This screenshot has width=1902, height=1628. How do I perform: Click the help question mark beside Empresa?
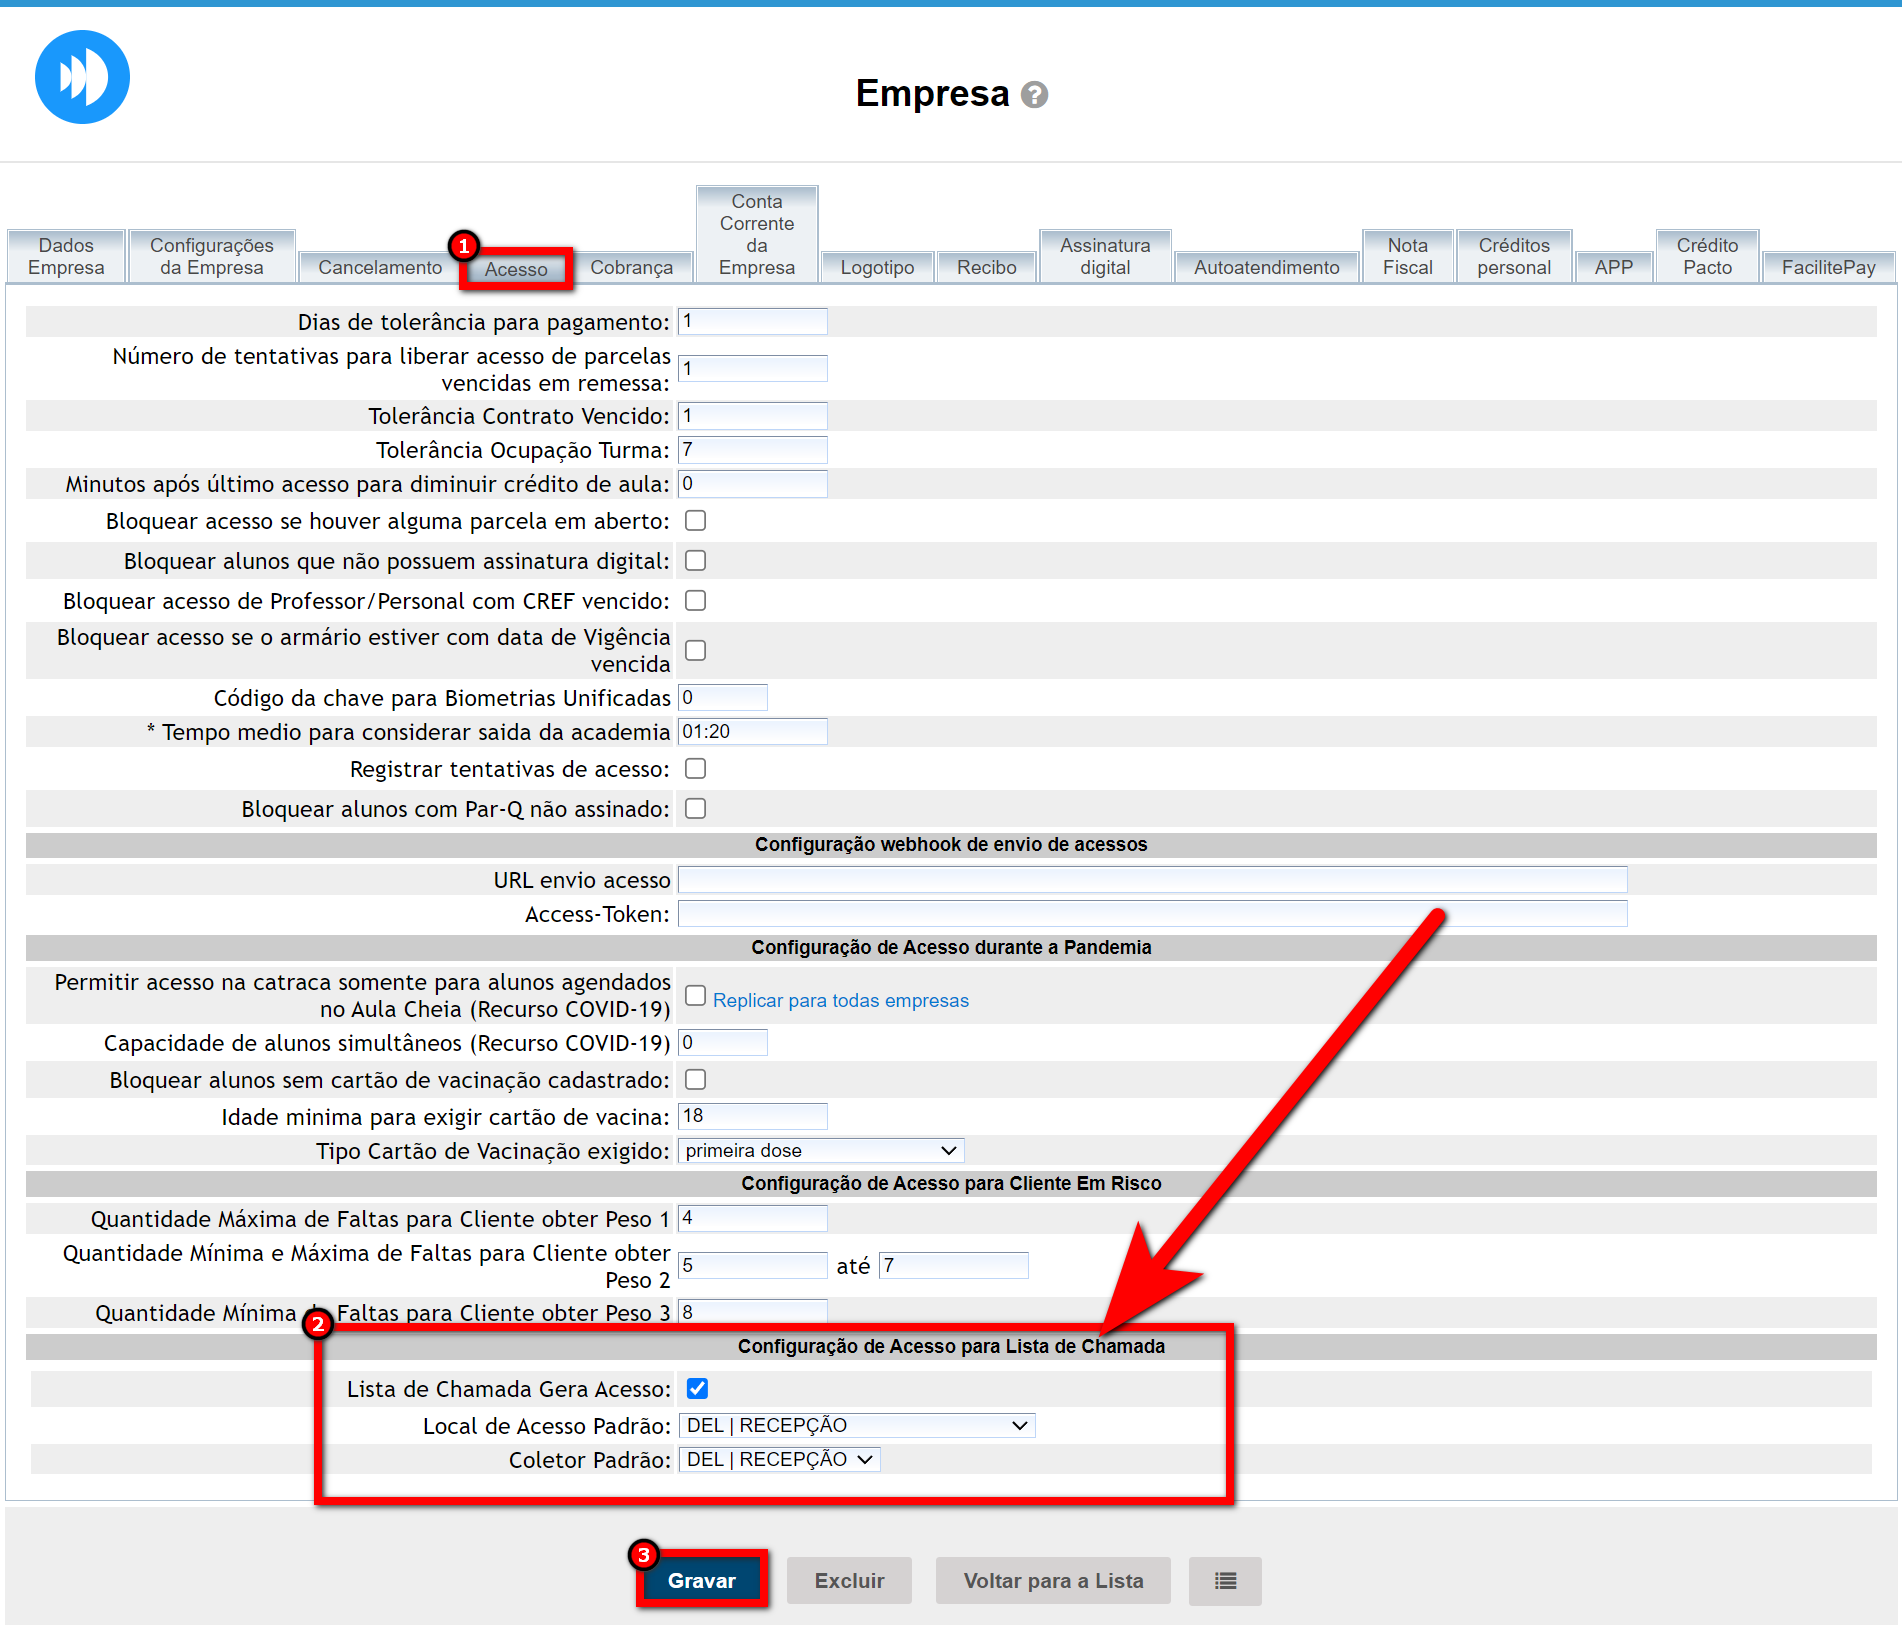coord(1034,95)
